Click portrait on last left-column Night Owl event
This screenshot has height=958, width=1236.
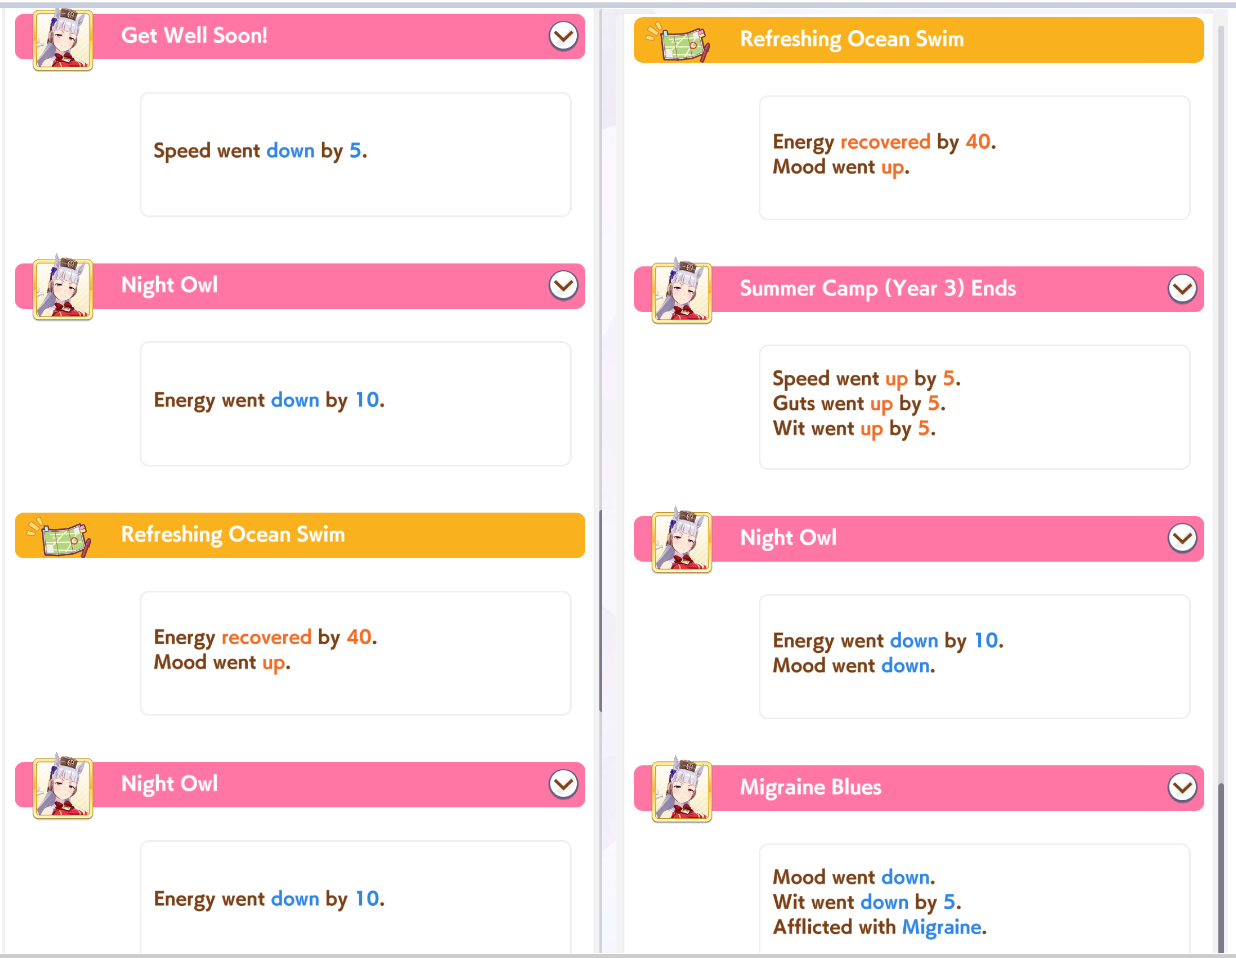(x=63, y=788)
